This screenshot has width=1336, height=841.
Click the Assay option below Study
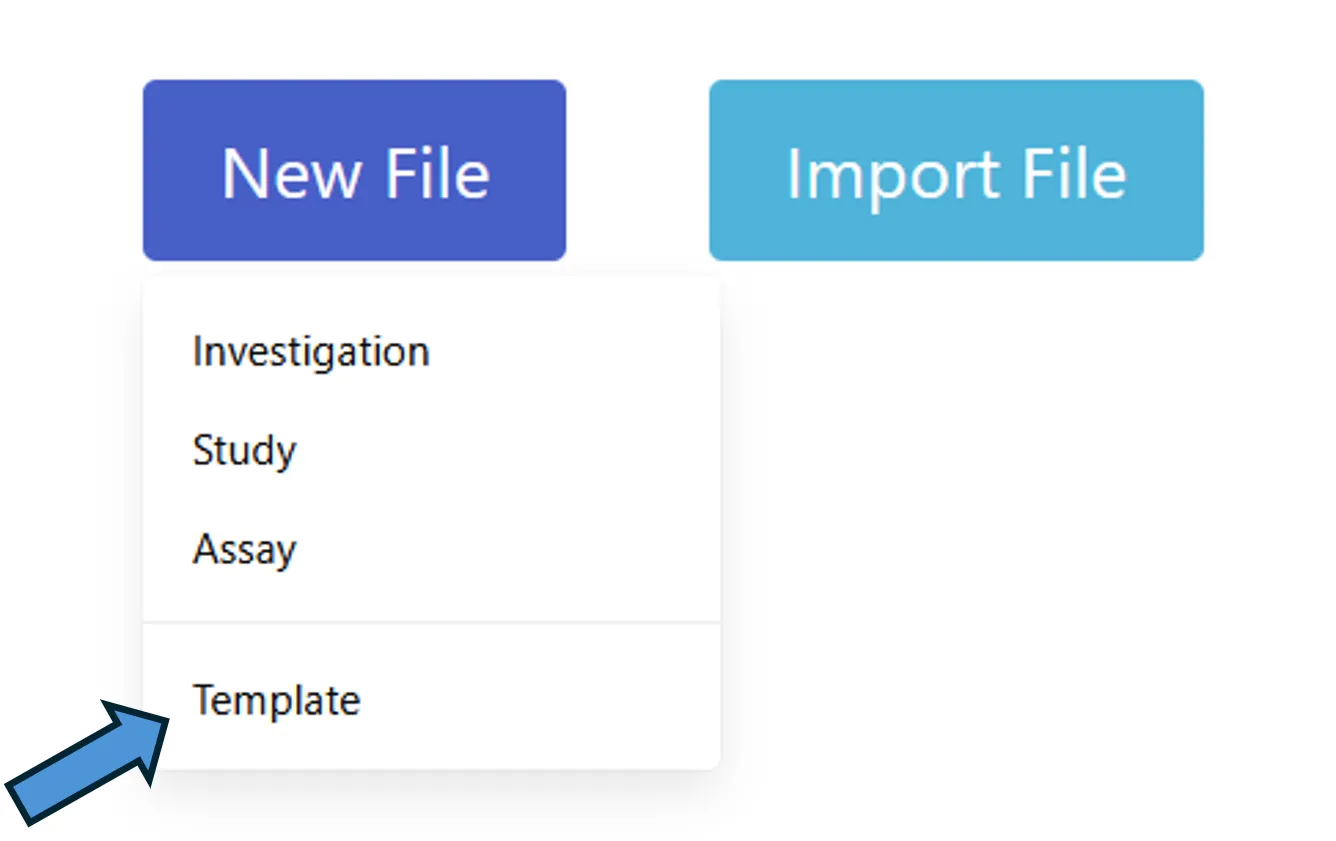tap(431, 549)
